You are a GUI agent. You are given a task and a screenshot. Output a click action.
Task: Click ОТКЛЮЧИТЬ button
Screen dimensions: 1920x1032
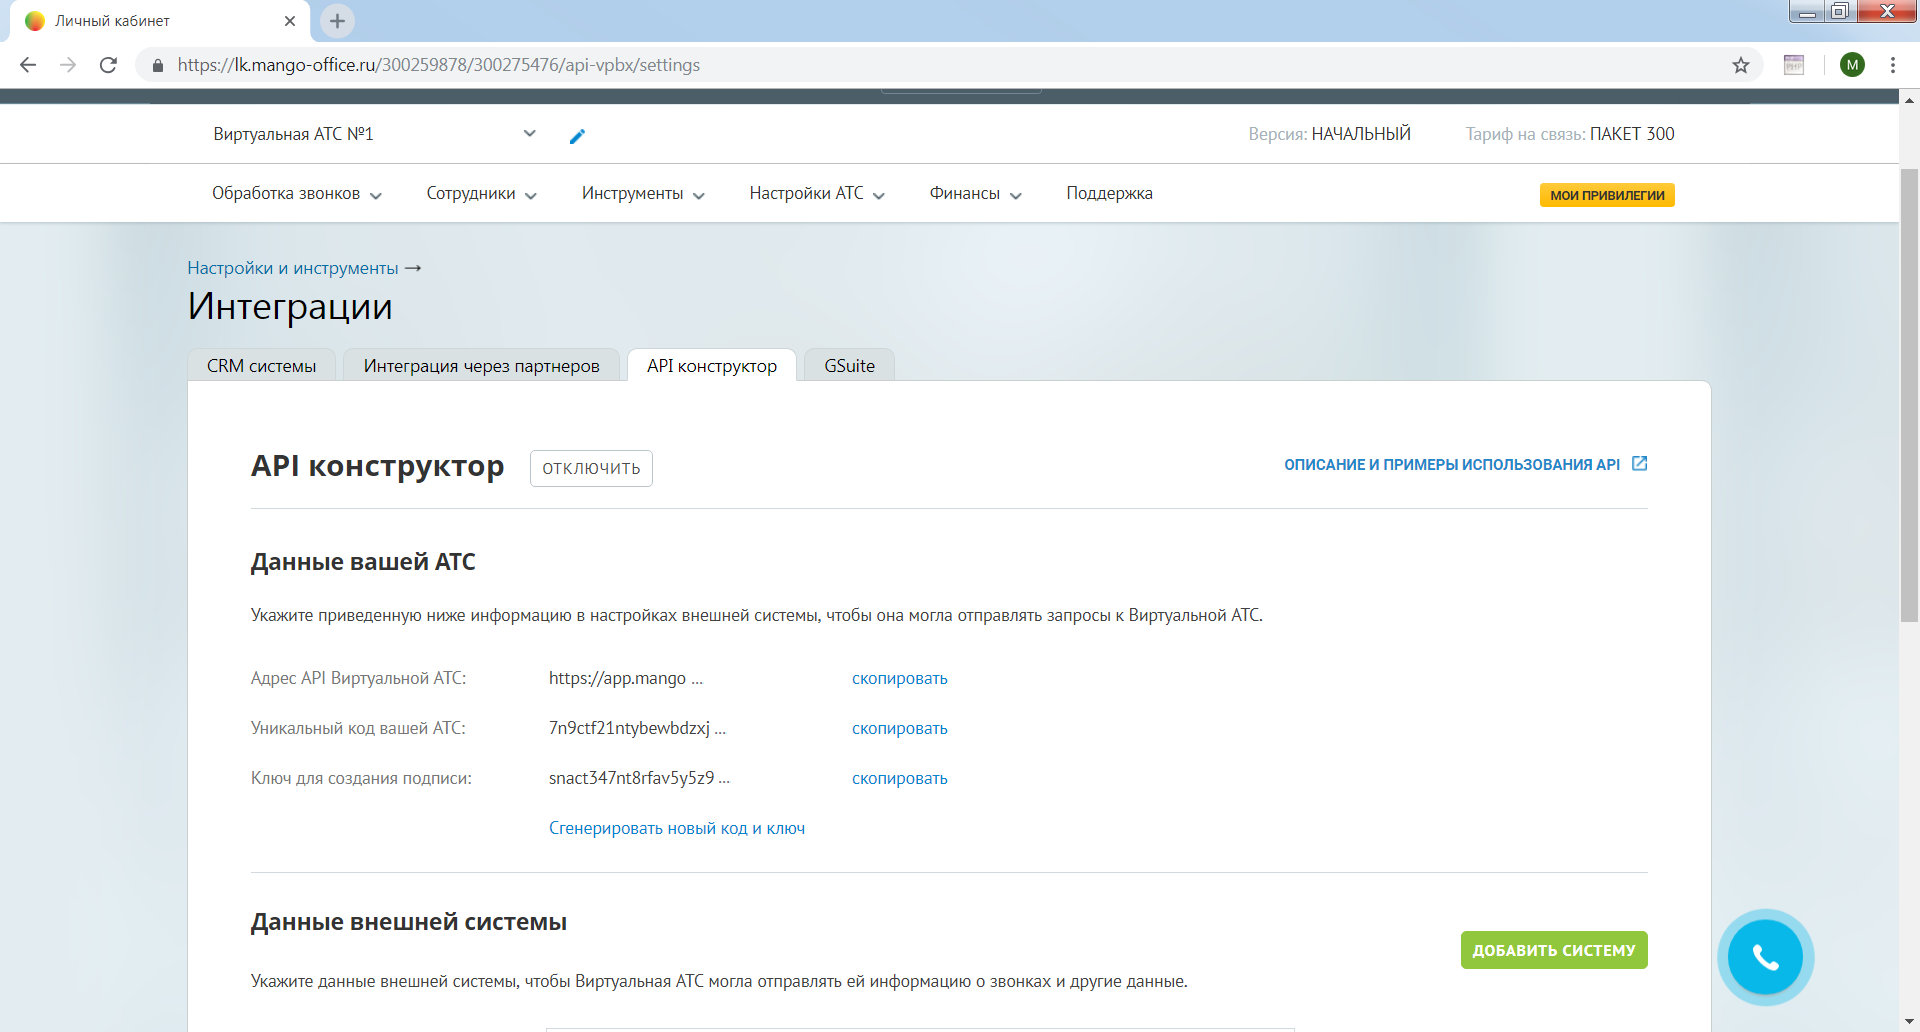click(x=591, y=468)
